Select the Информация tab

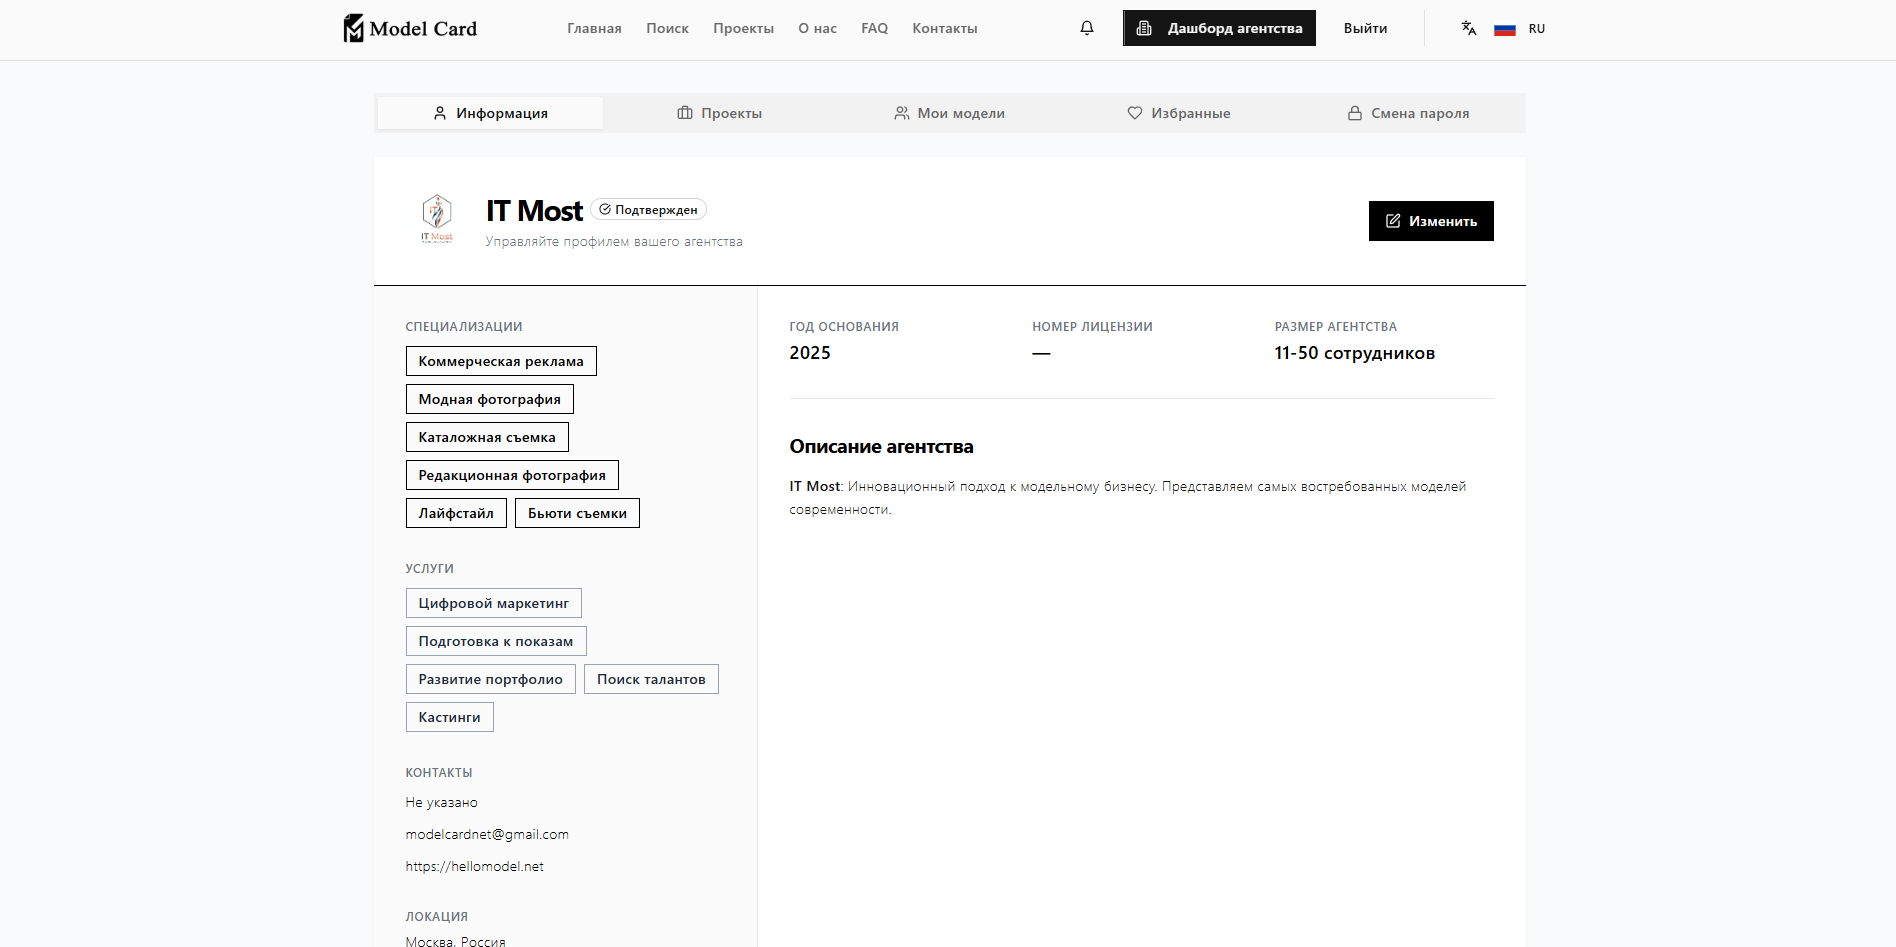click(x=490, y=113)
